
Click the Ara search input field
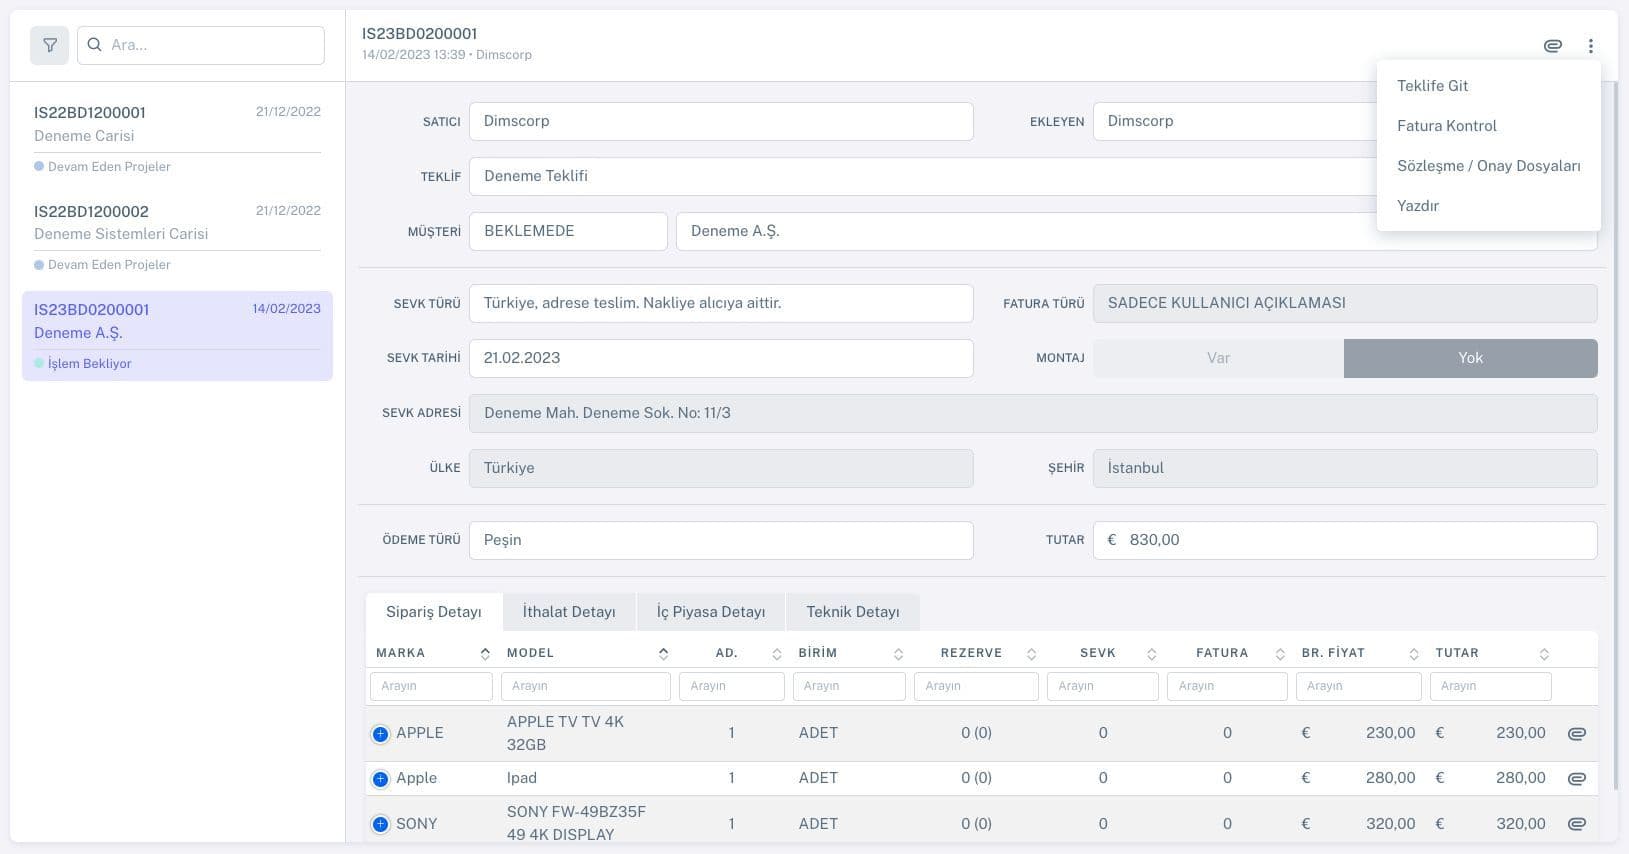[x=212, y=45]
